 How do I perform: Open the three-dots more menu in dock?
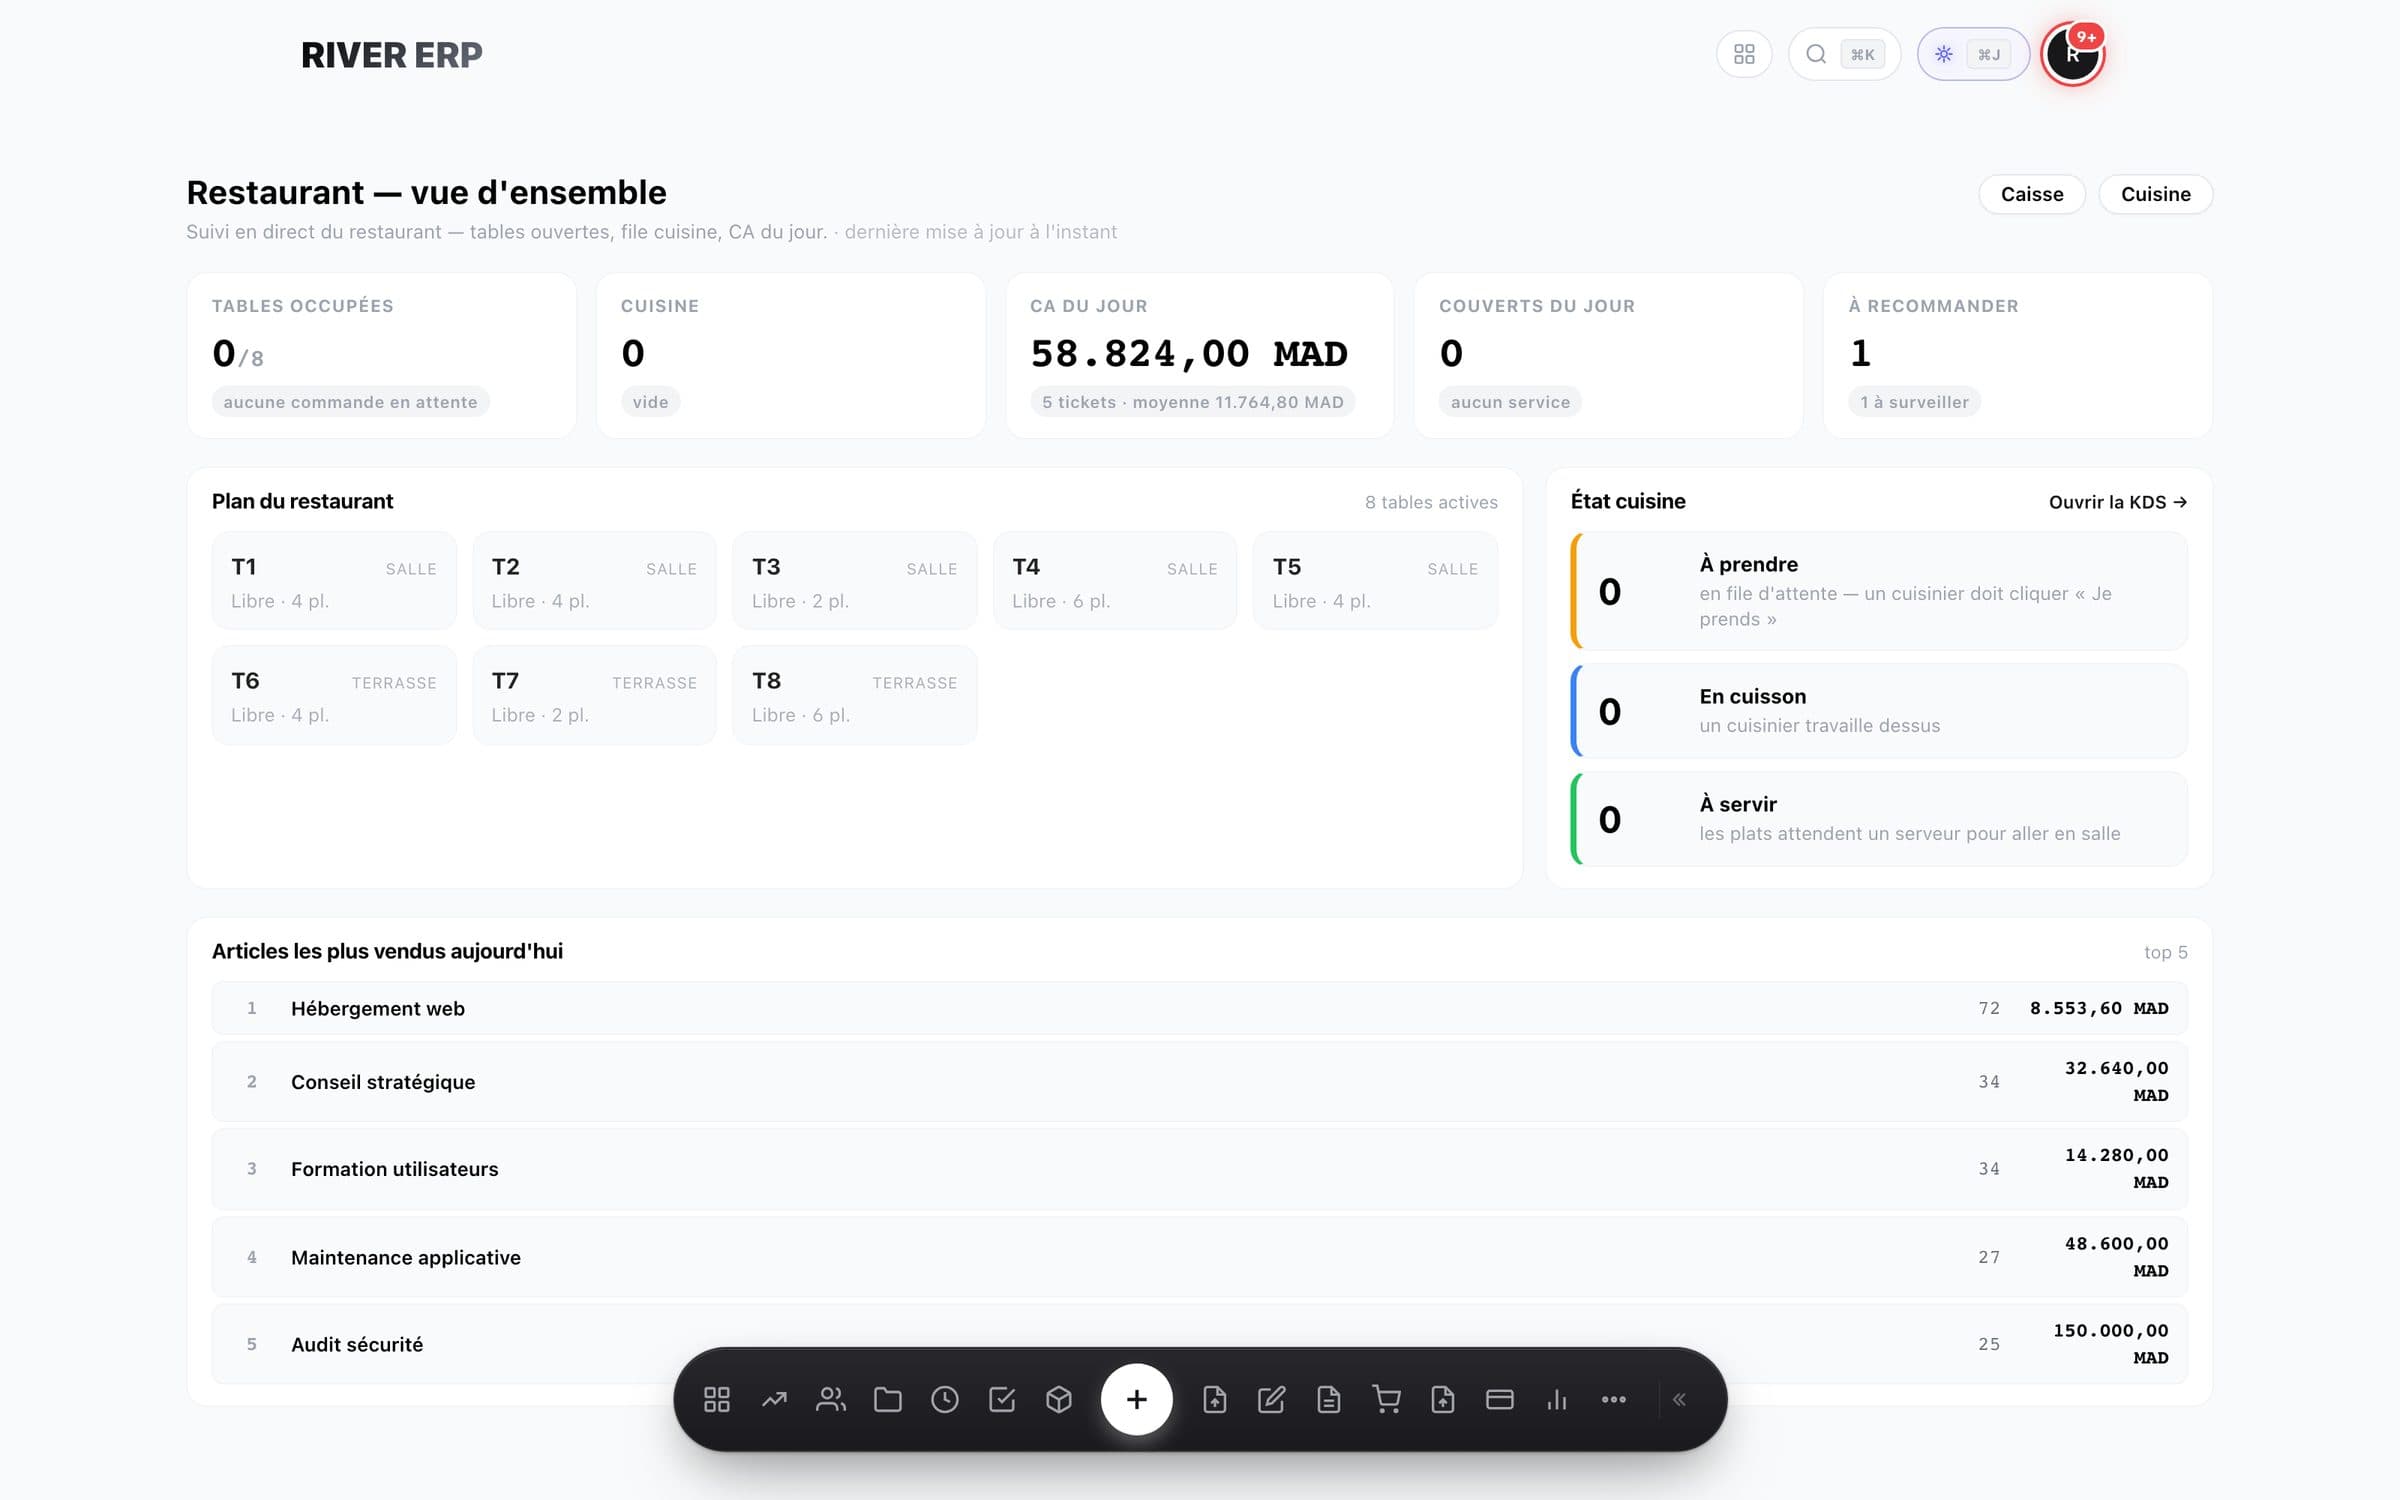tap(1614, 1399)
